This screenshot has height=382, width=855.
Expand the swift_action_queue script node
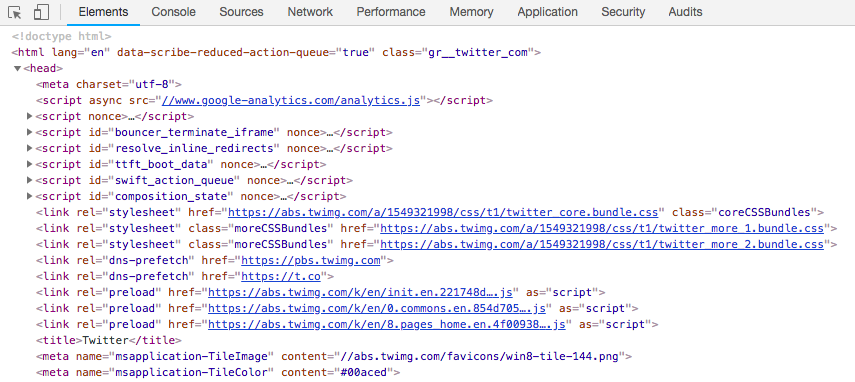[30, 180]
